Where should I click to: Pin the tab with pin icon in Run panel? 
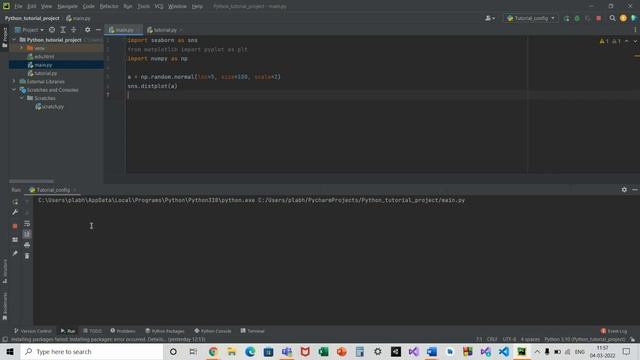point(15,253)
